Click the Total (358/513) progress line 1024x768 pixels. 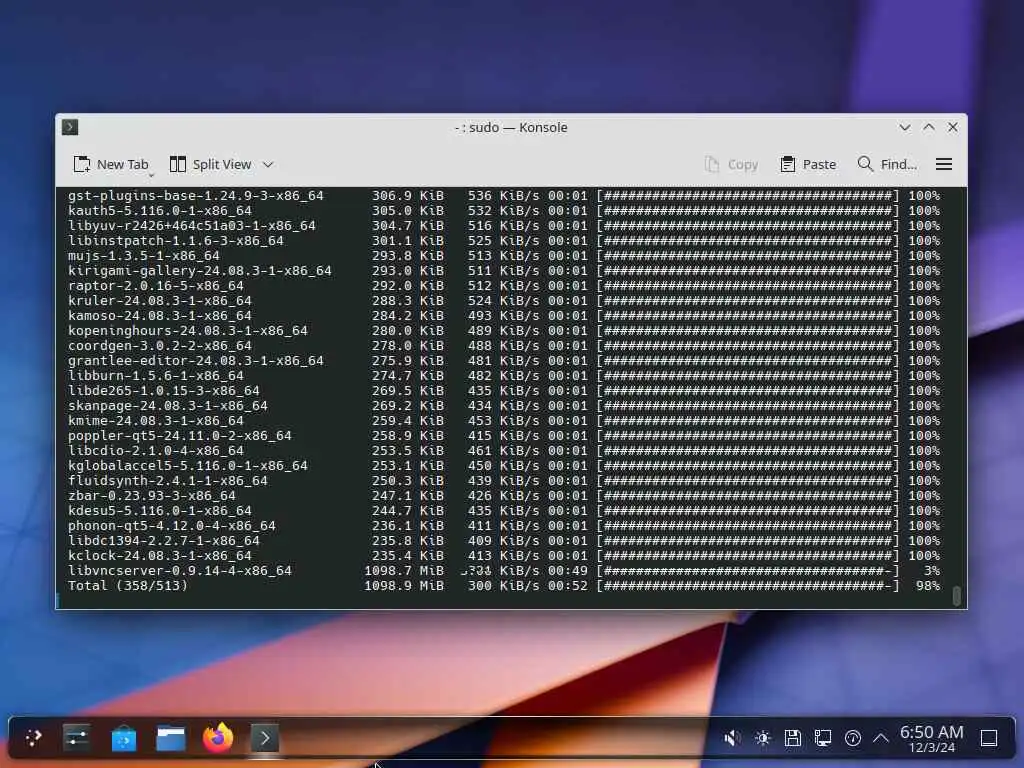[504, 586]
